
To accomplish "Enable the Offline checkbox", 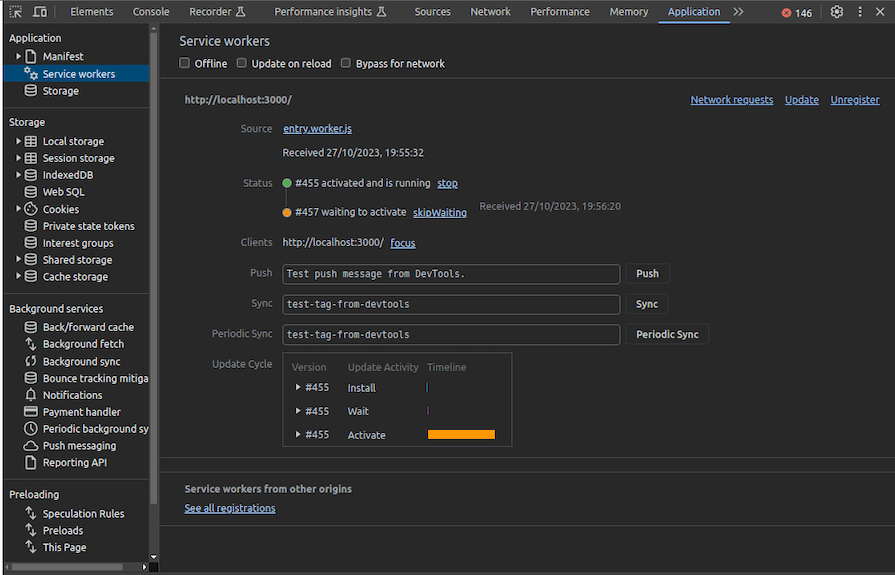I will coord(185,64).
